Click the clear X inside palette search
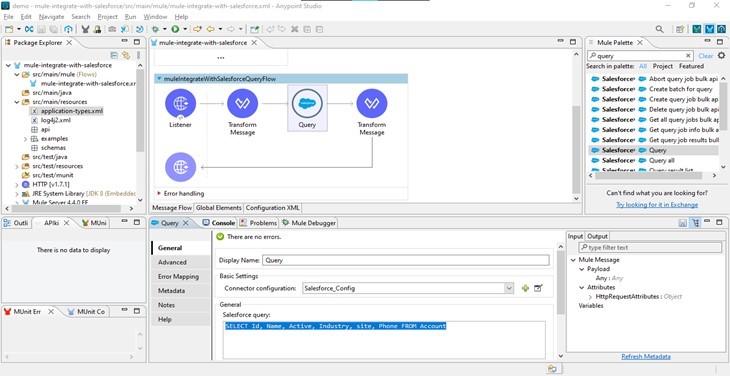Image resolution: width=730 pixels, height=376 pixels. [x=688, y=56]
